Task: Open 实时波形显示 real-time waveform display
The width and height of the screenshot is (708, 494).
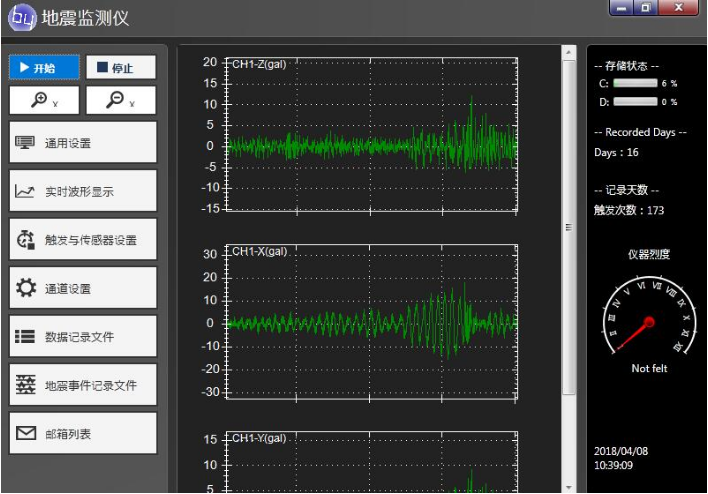Action: 83,191
